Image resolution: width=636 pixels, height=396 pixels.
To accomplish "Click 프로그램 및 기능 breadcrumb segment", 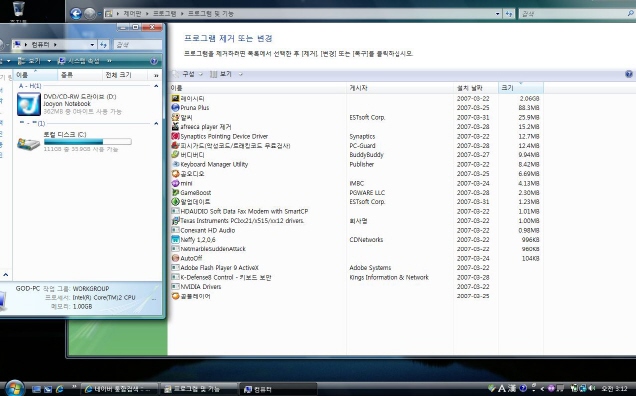I will point(211,13).
